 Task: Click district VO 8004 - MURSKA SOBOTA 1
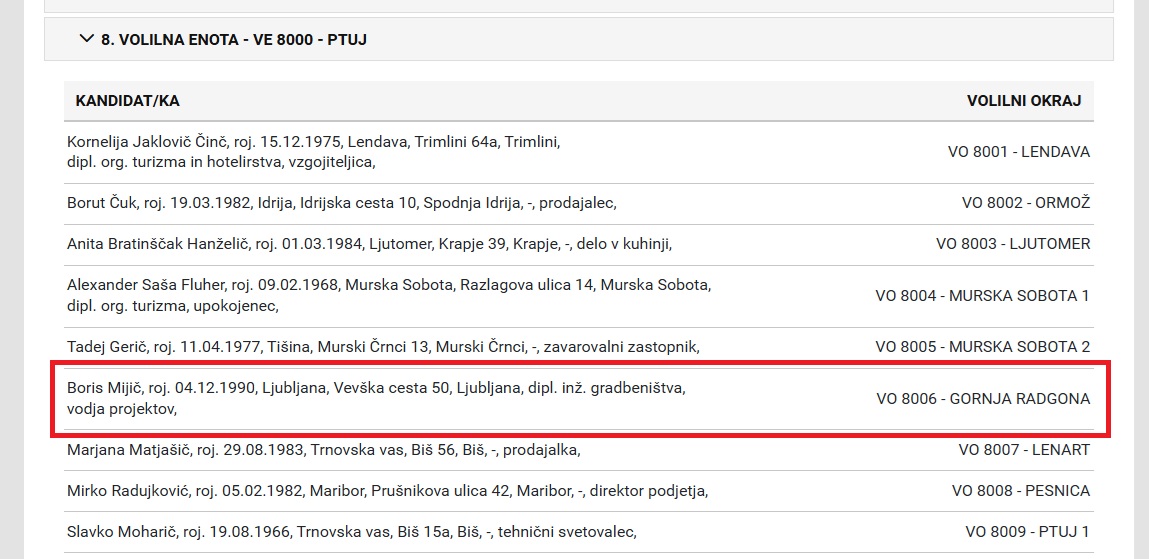click(x=983, y=296)
